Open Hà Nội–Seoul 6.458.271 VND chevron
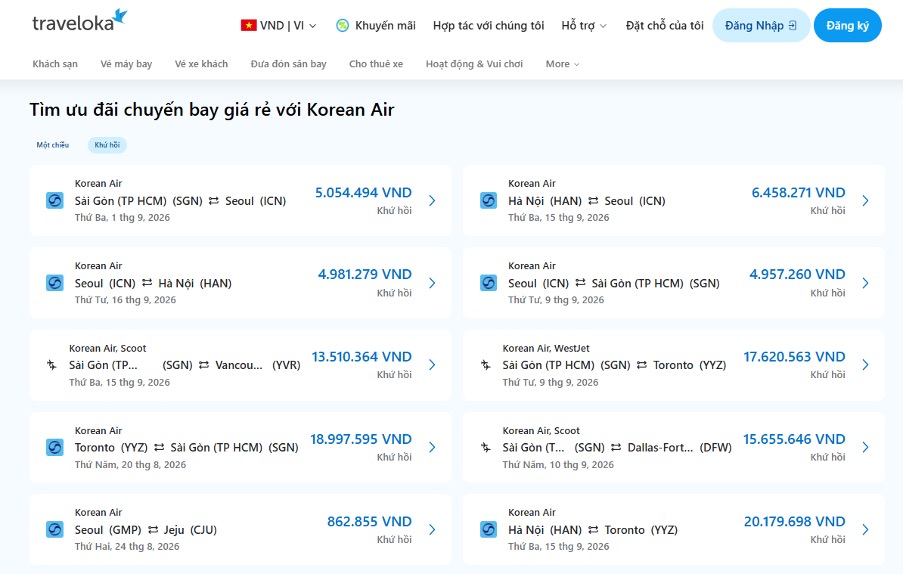Screen dimensions: 904x574 pos(865,201)
